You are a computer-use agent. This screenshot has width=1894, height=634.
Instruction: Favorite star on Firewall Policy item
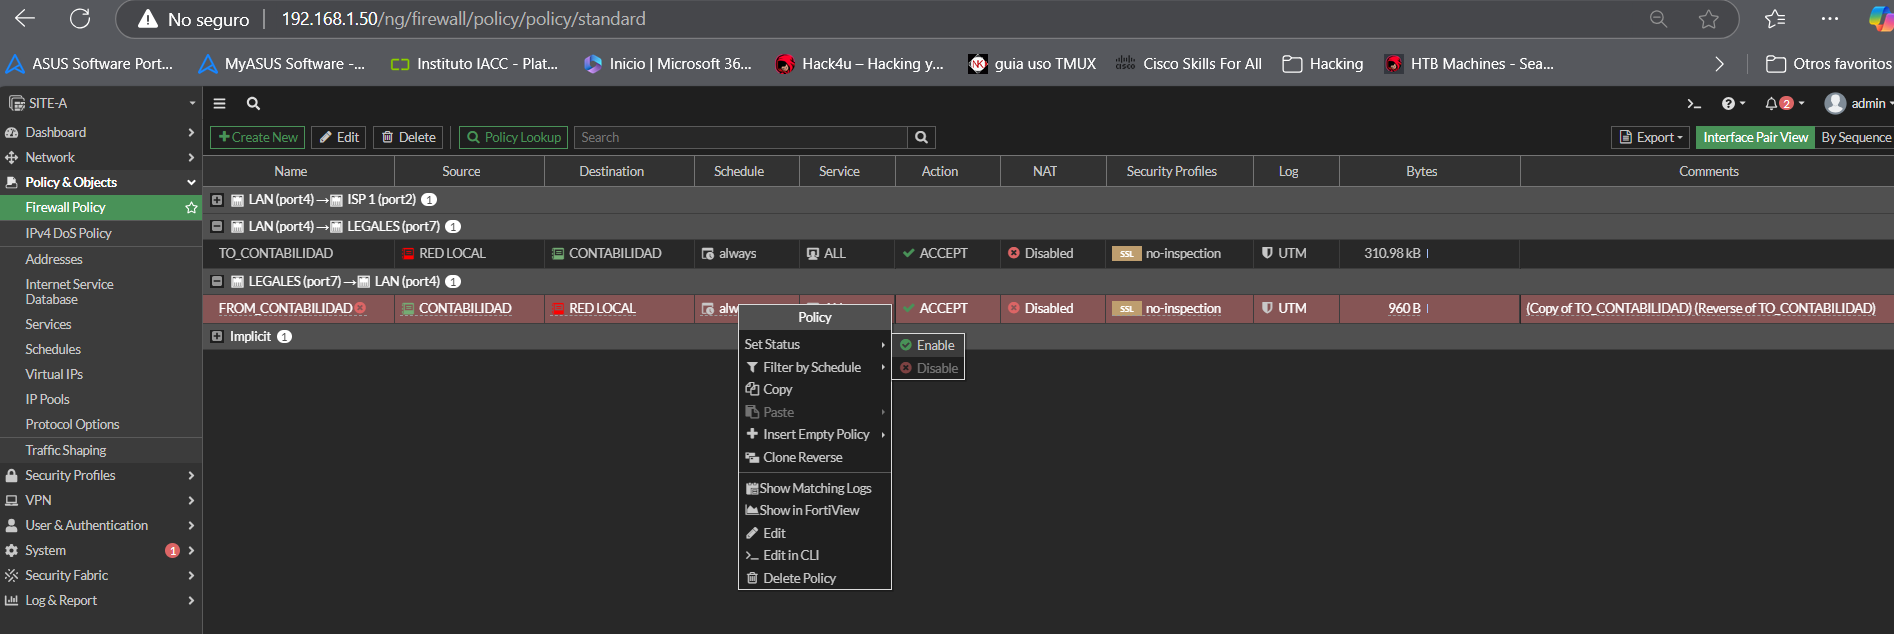coord(191,208)
